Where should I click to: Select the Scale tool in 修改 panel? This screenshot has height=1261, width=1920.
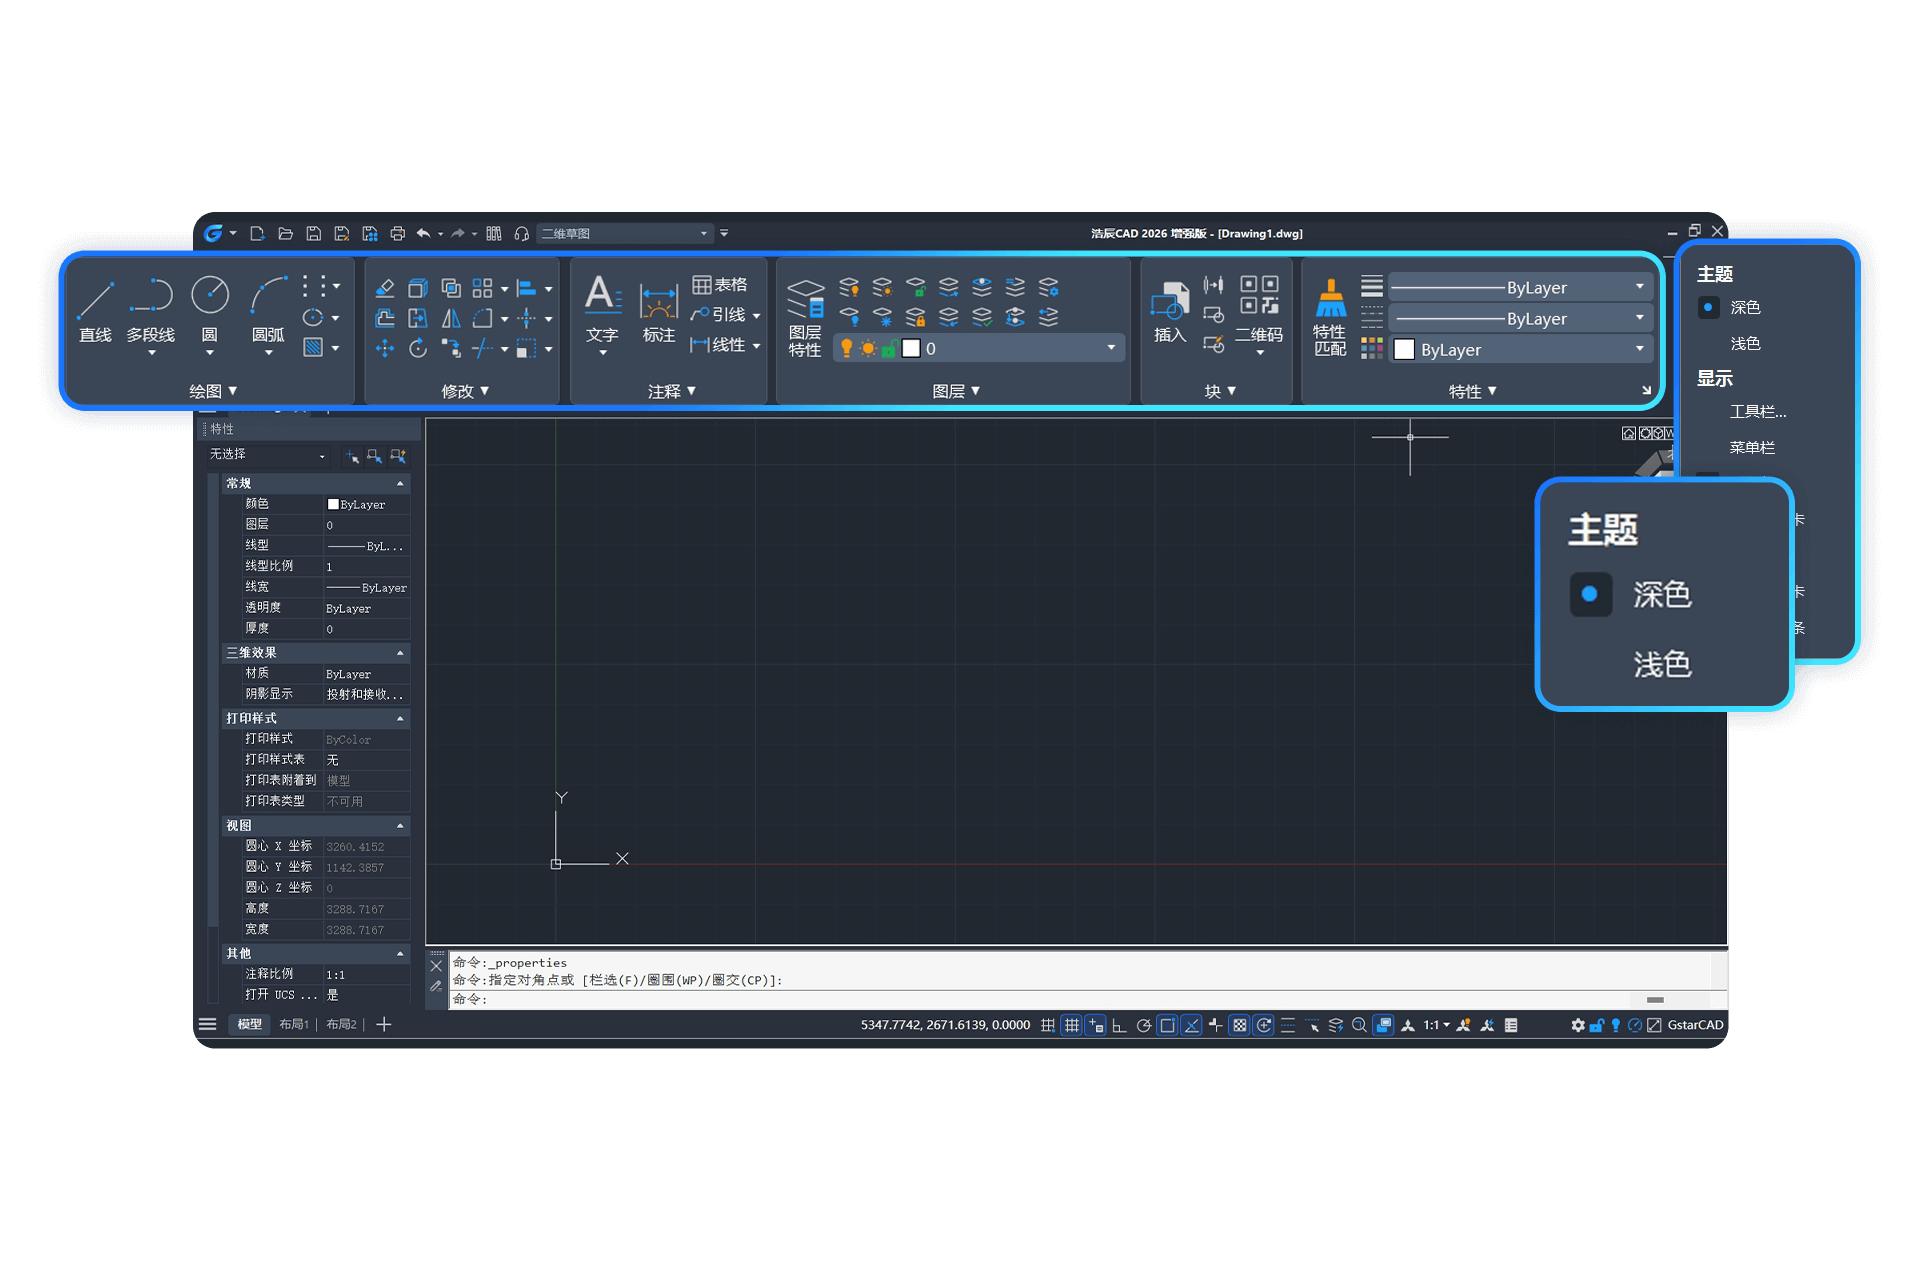(526, 348)
